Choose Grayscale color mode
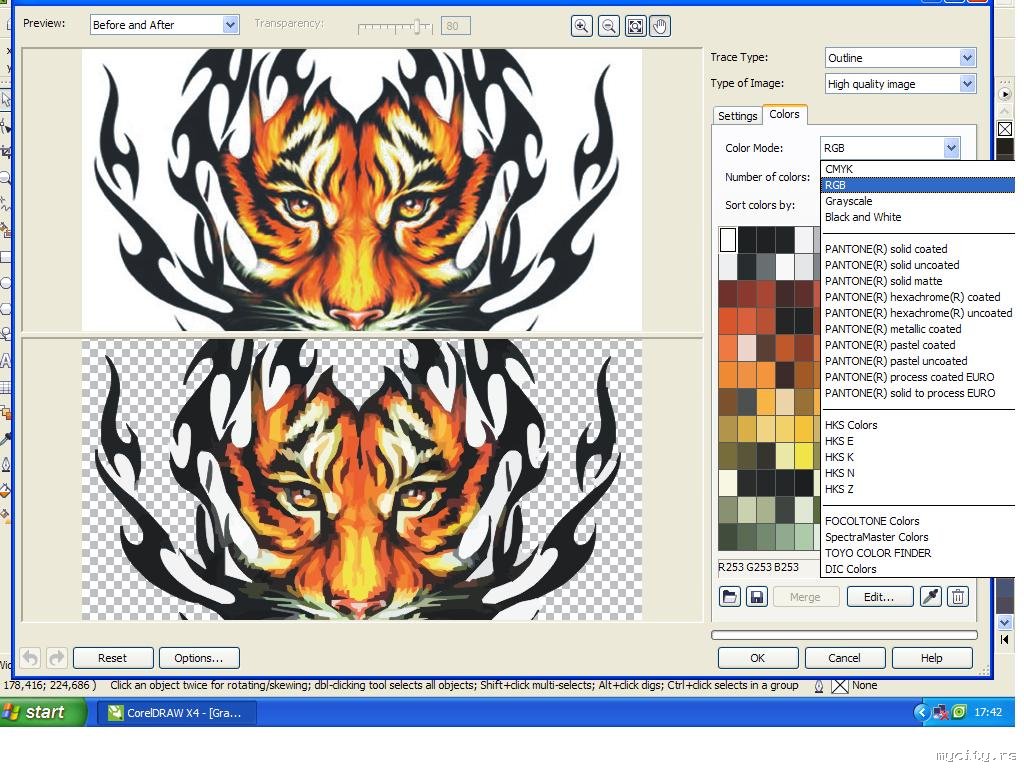The height and width of the screenshot is (768, 1024). click(x=918, y=201)
